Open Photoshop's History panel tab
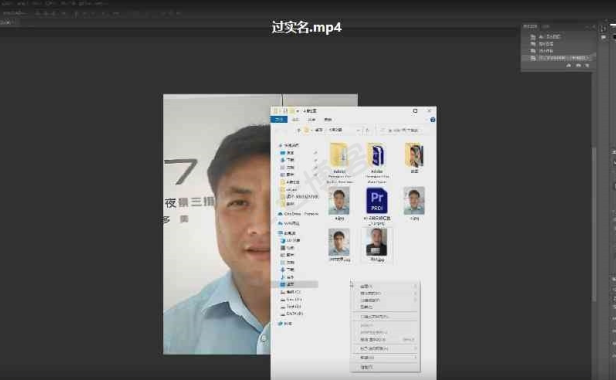 click(x=530, y=26)
